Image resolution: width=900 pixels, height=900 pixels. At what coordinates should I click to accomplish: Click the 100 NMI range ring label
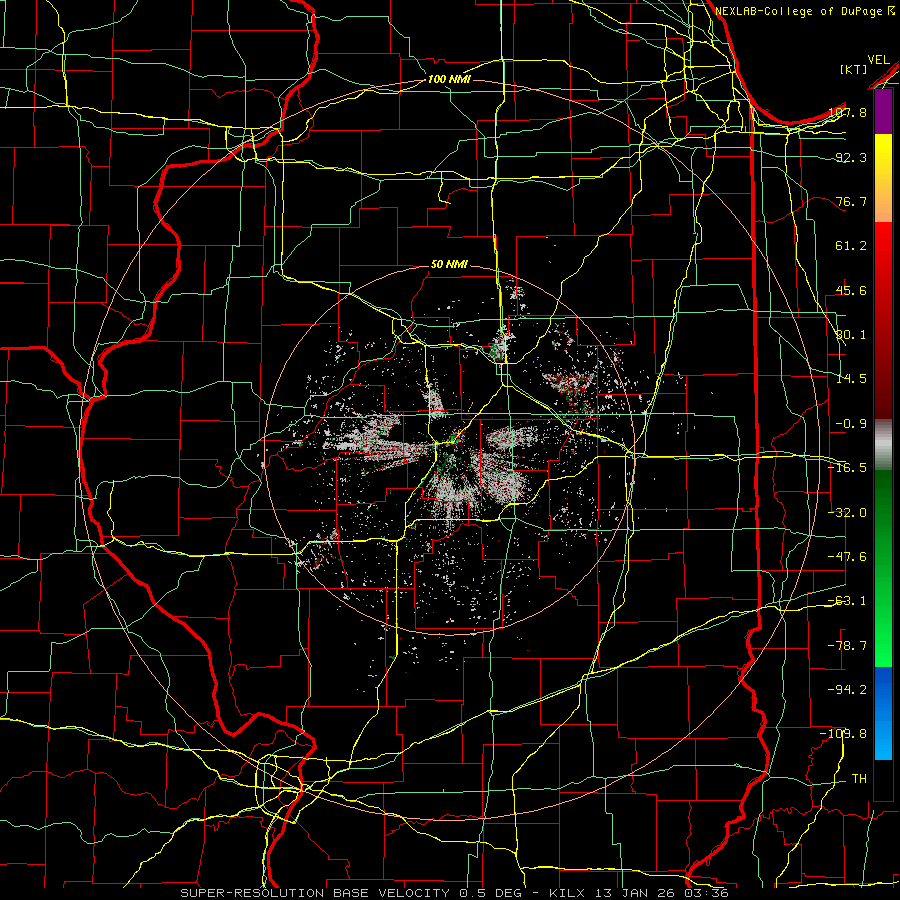(449, 79)
